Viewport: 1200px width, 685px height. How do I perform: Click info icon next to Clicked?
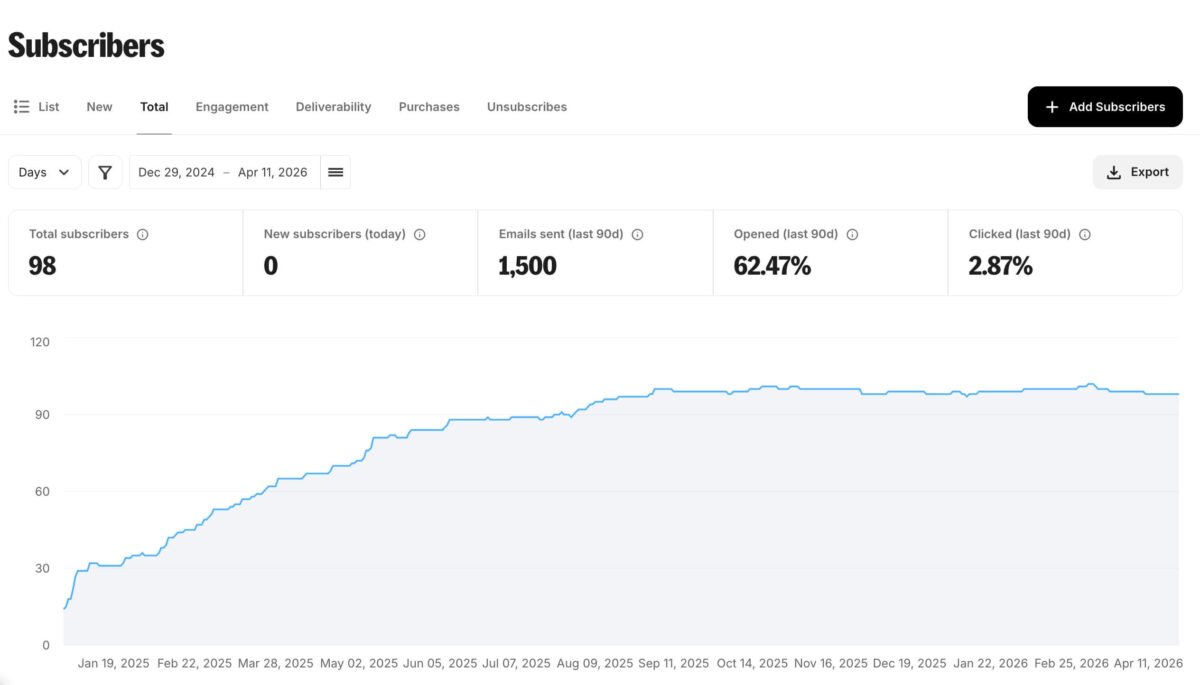1085,235
